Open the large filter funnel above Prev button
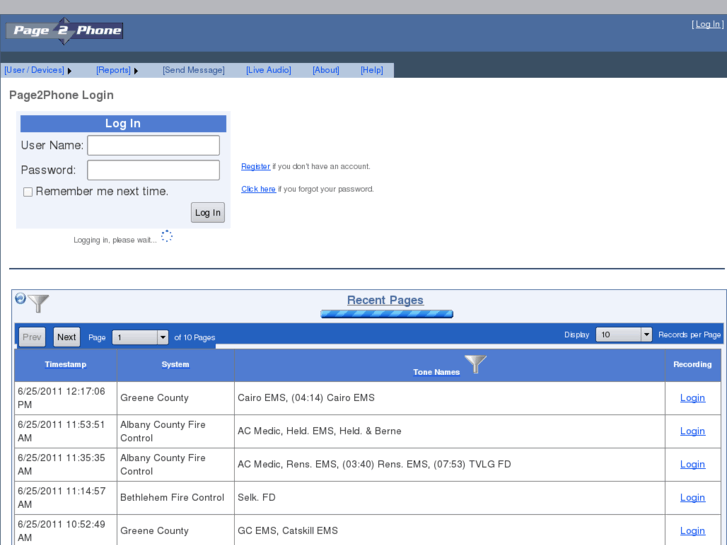This screenshot has width=727, height=545. (x=38, y=303)
